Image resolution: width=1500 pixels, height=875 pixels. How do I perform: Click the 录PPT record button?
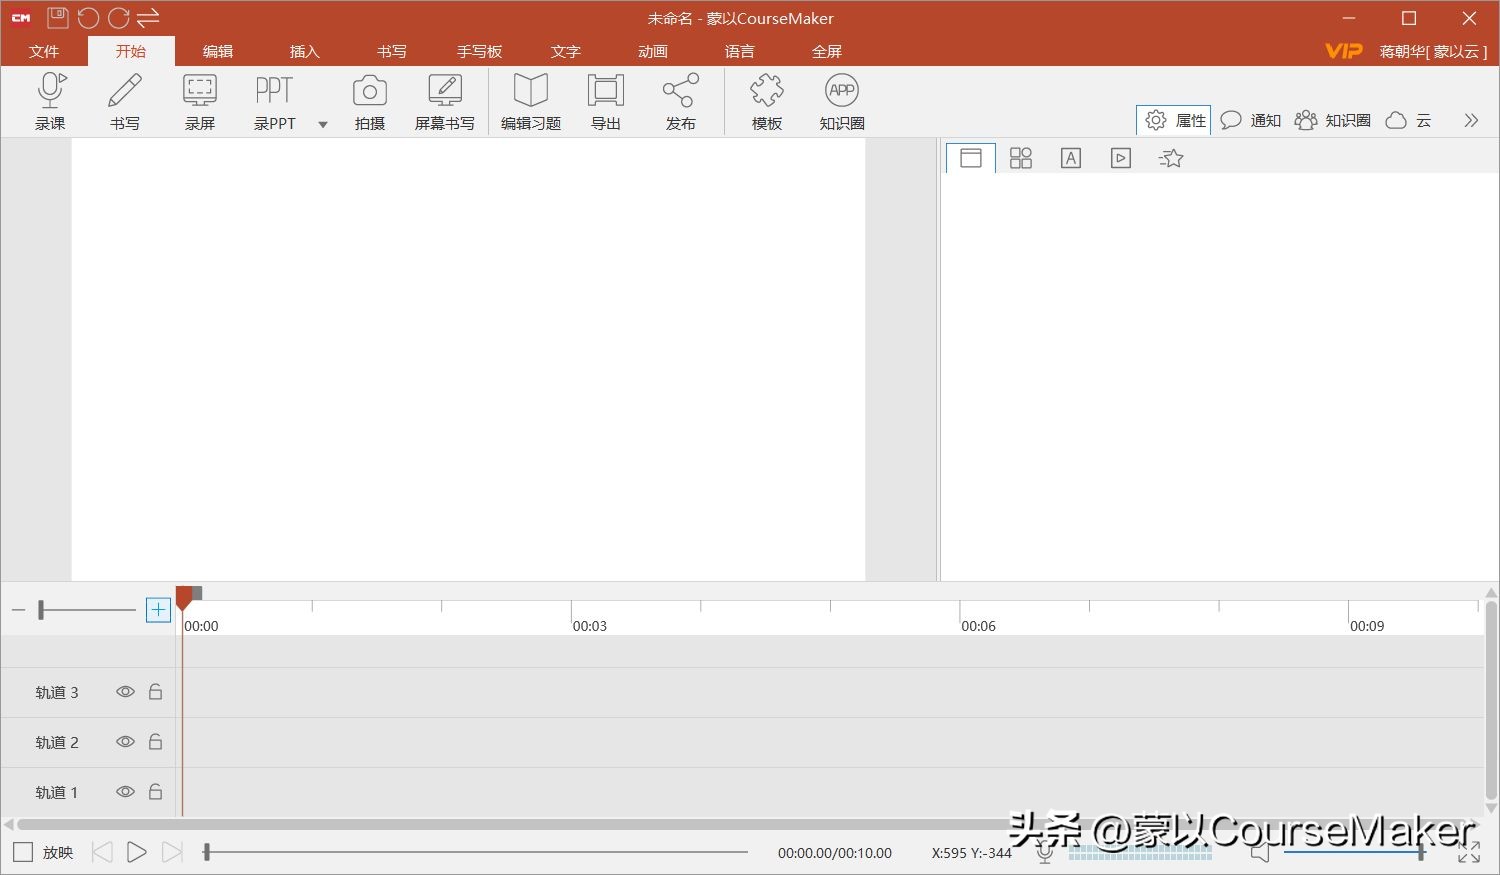274,101
